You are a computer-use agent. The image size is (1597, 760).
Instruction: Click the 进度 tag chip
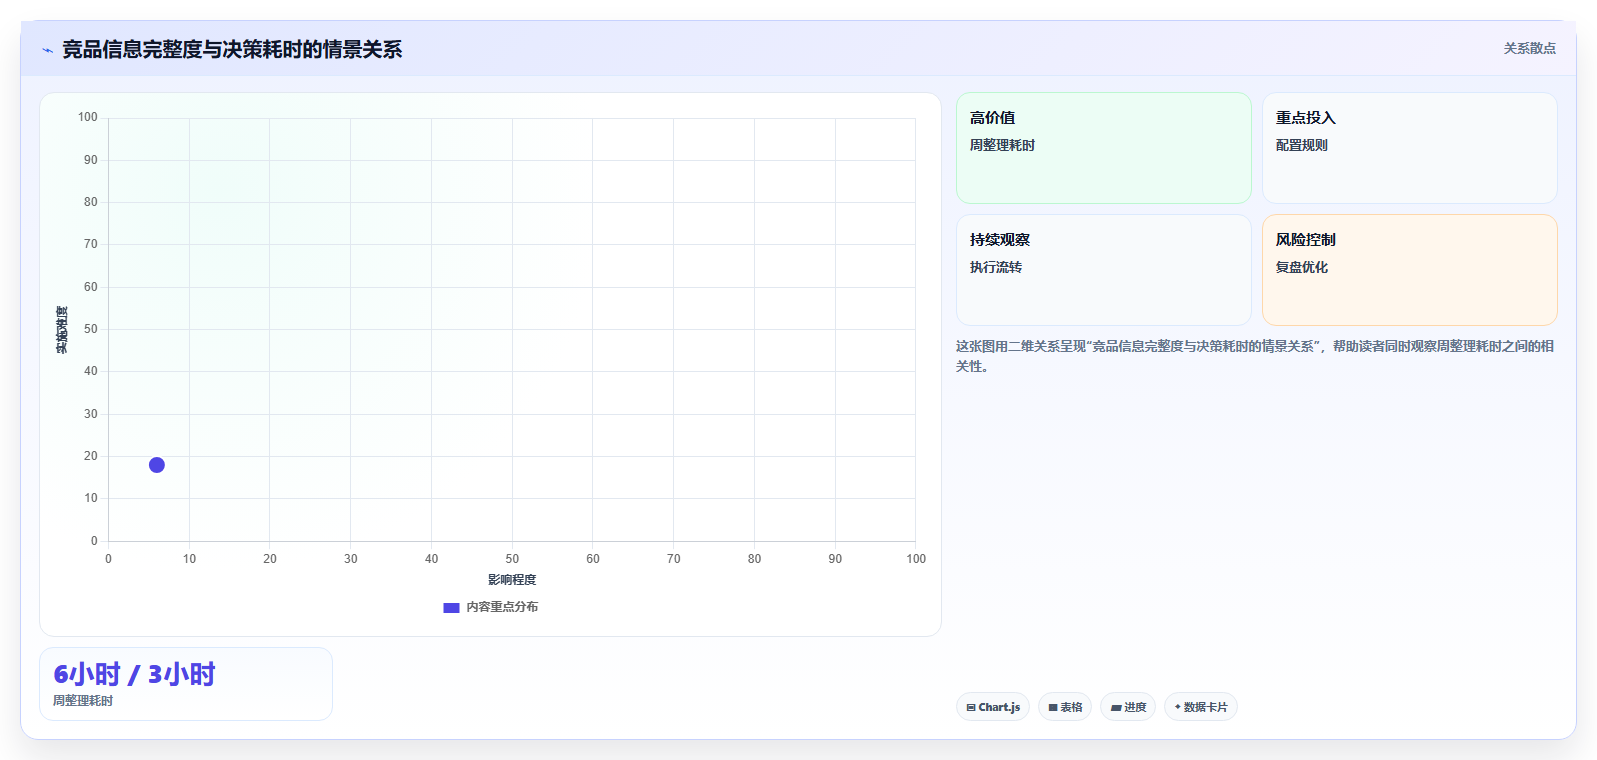coord(1128,707)
